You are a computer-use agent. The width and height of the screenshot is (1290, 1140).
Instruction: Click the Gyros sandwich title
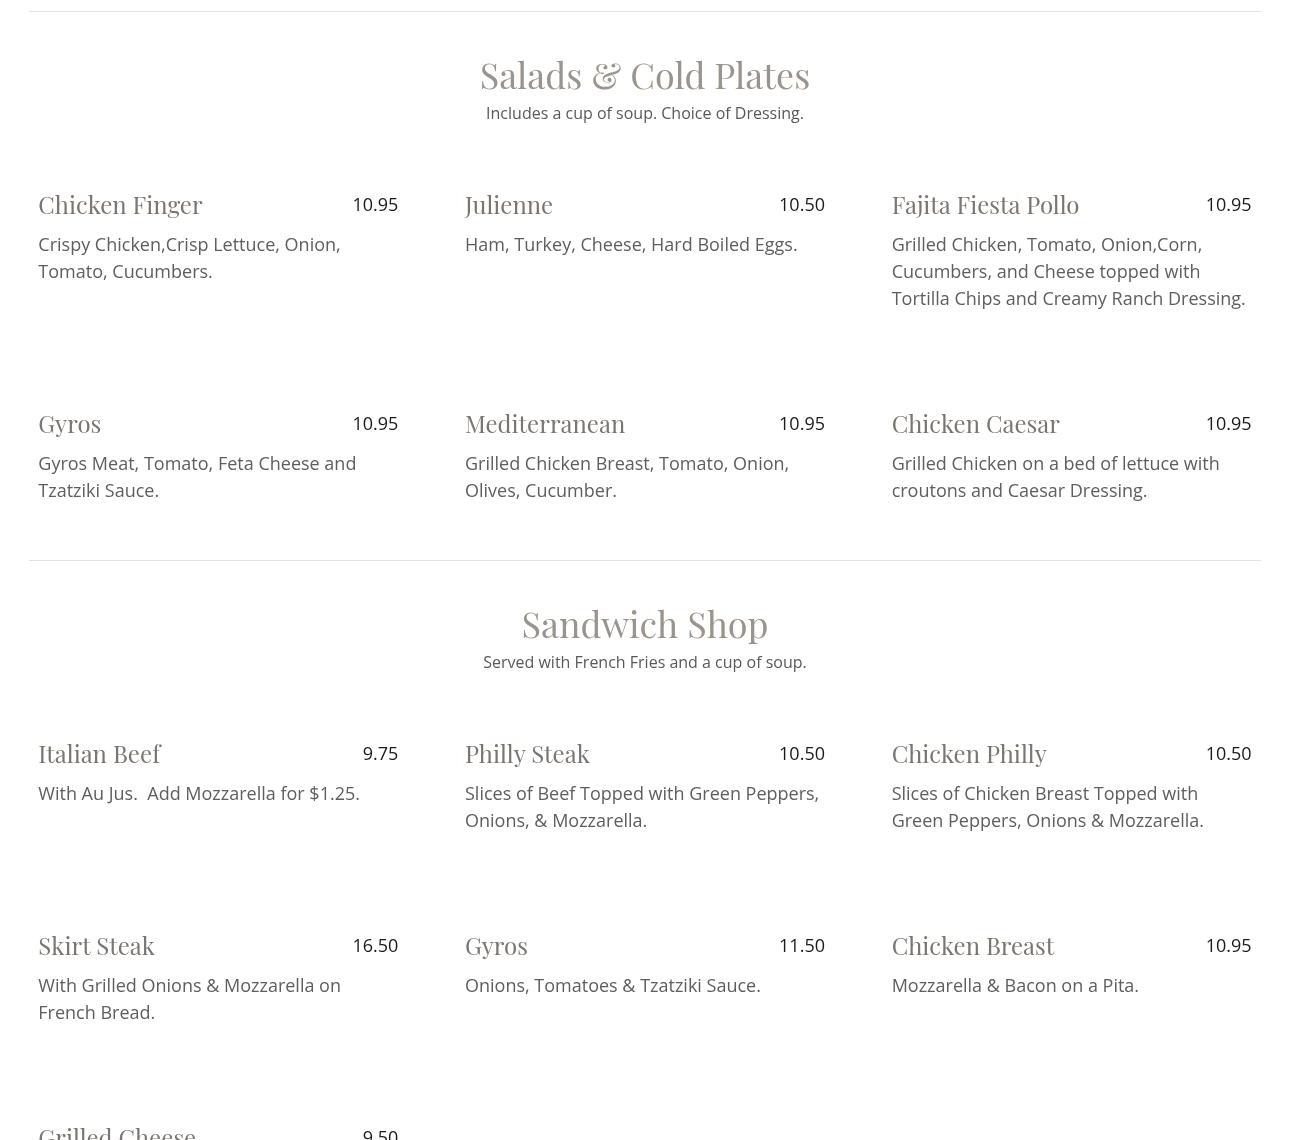496,946
